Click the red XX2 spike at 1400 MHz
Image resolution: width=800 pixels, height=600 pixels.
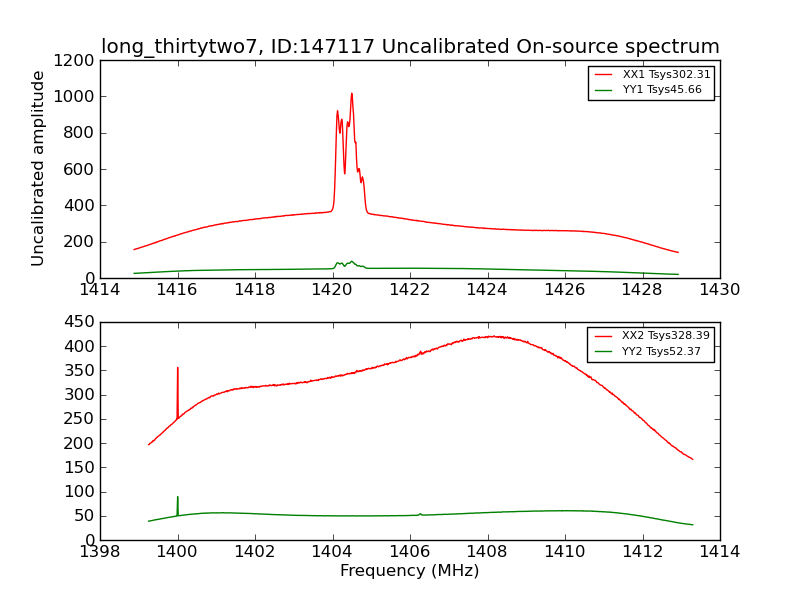178,392
